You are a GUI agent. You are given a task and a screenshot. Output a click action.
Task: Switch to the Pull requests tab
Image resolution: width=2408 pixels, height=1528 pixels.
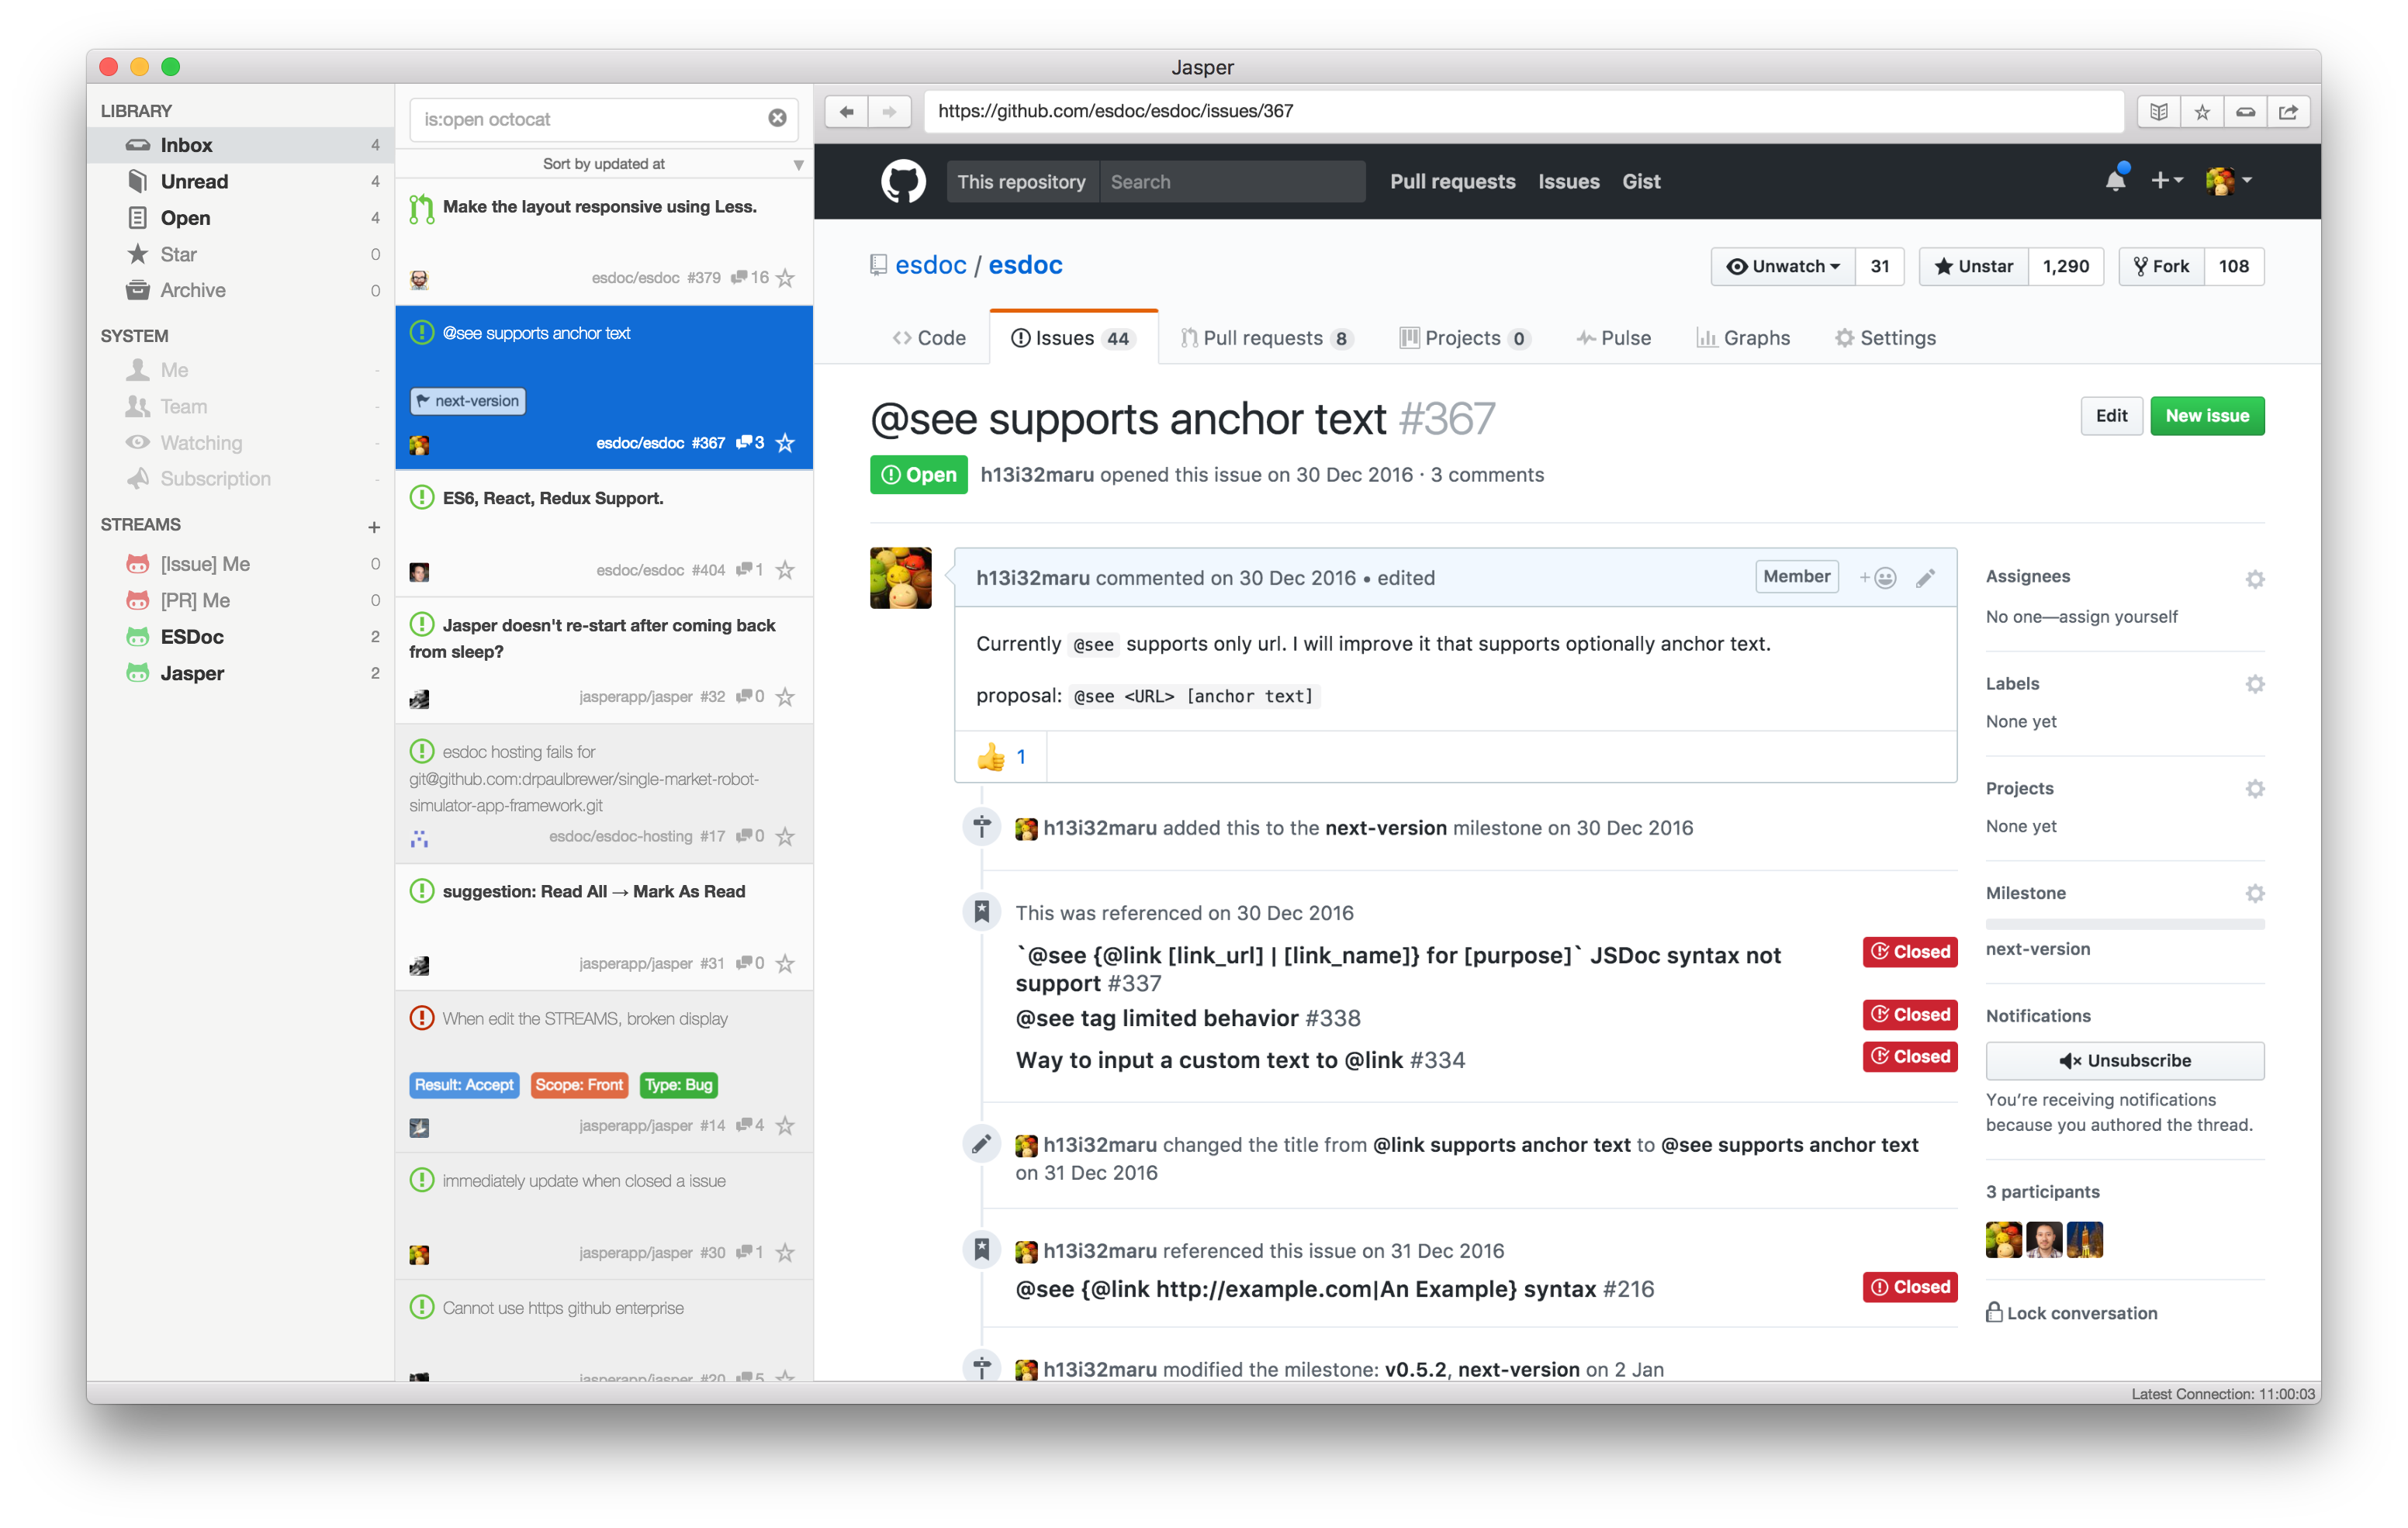pos(1264,338)
